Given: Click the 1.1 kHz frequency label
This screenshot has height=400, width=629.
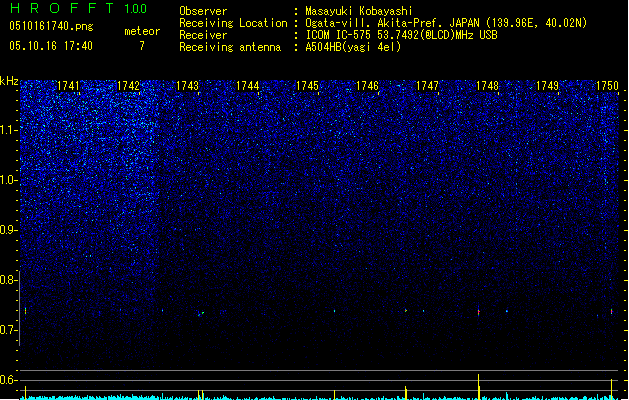Looking at the screenshot, I should click(x=8, y=130).
